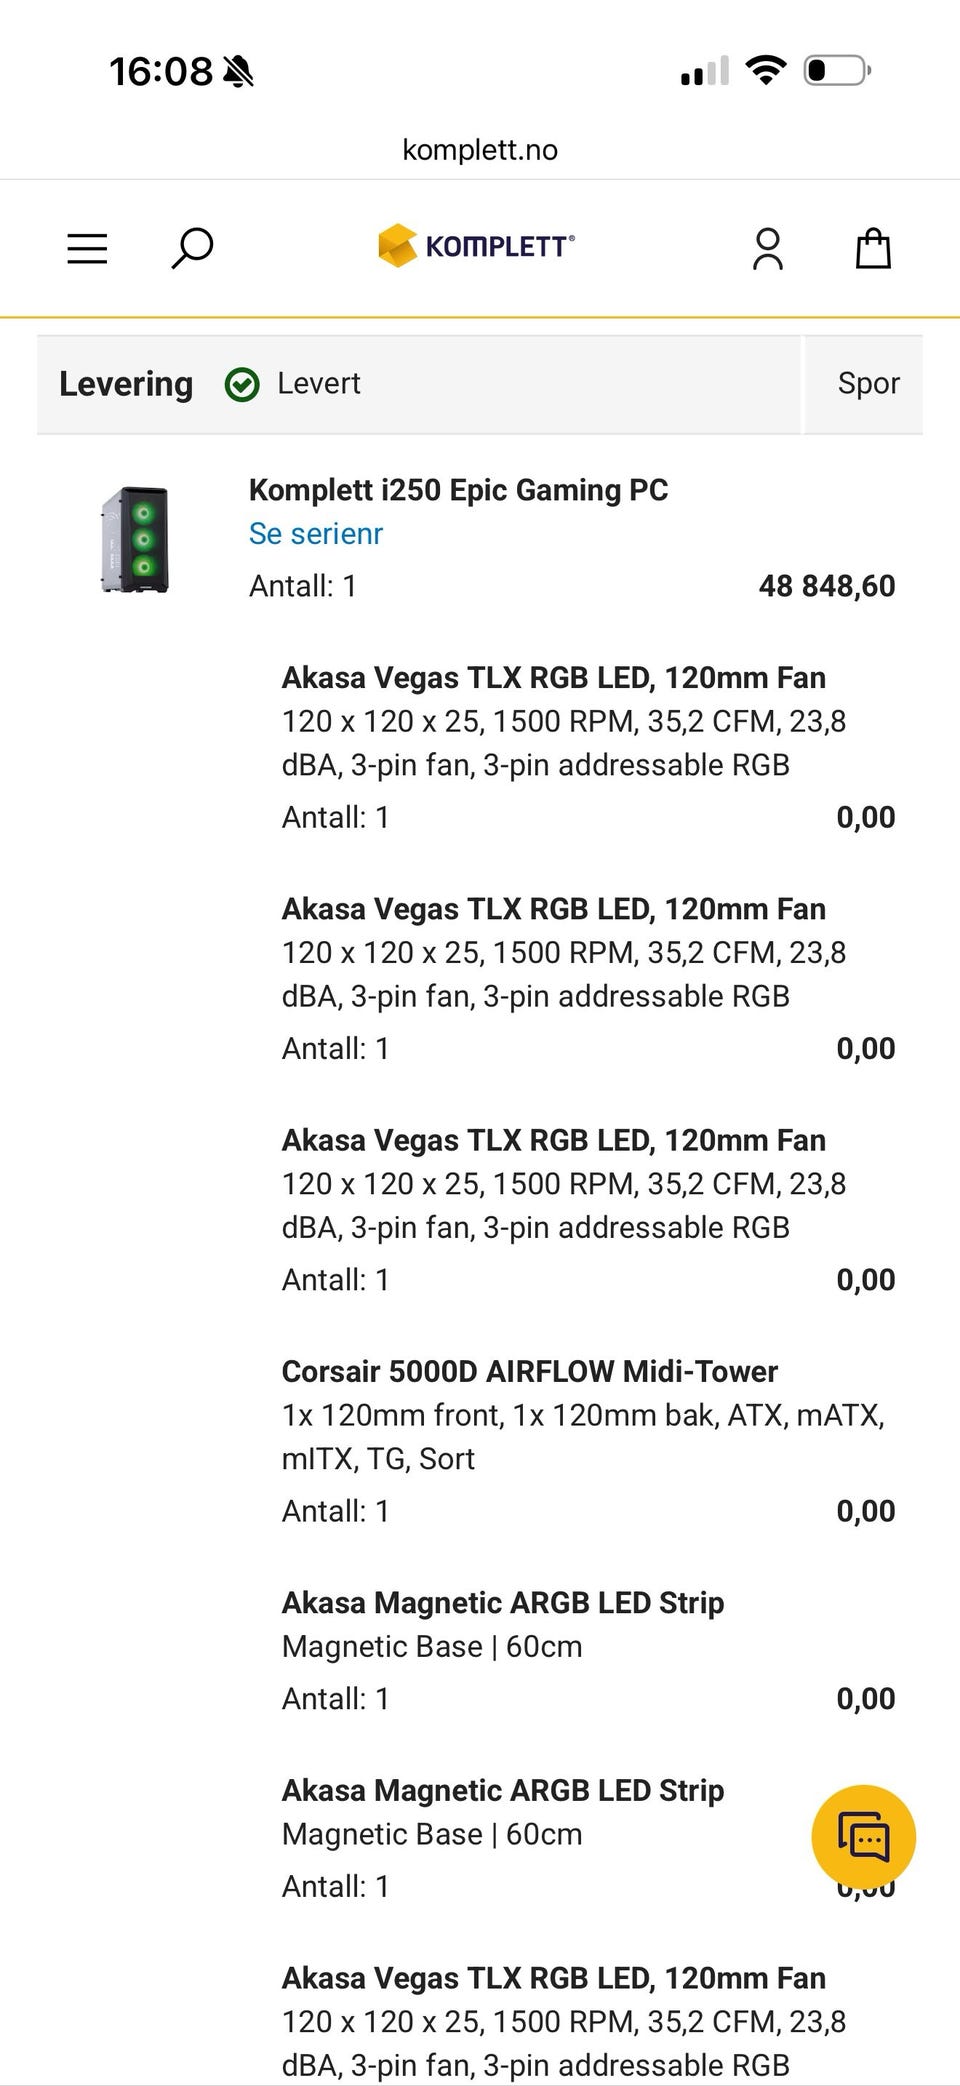
Task: Open the yellow chat support bubble
Action: [x=863, y=1837]
